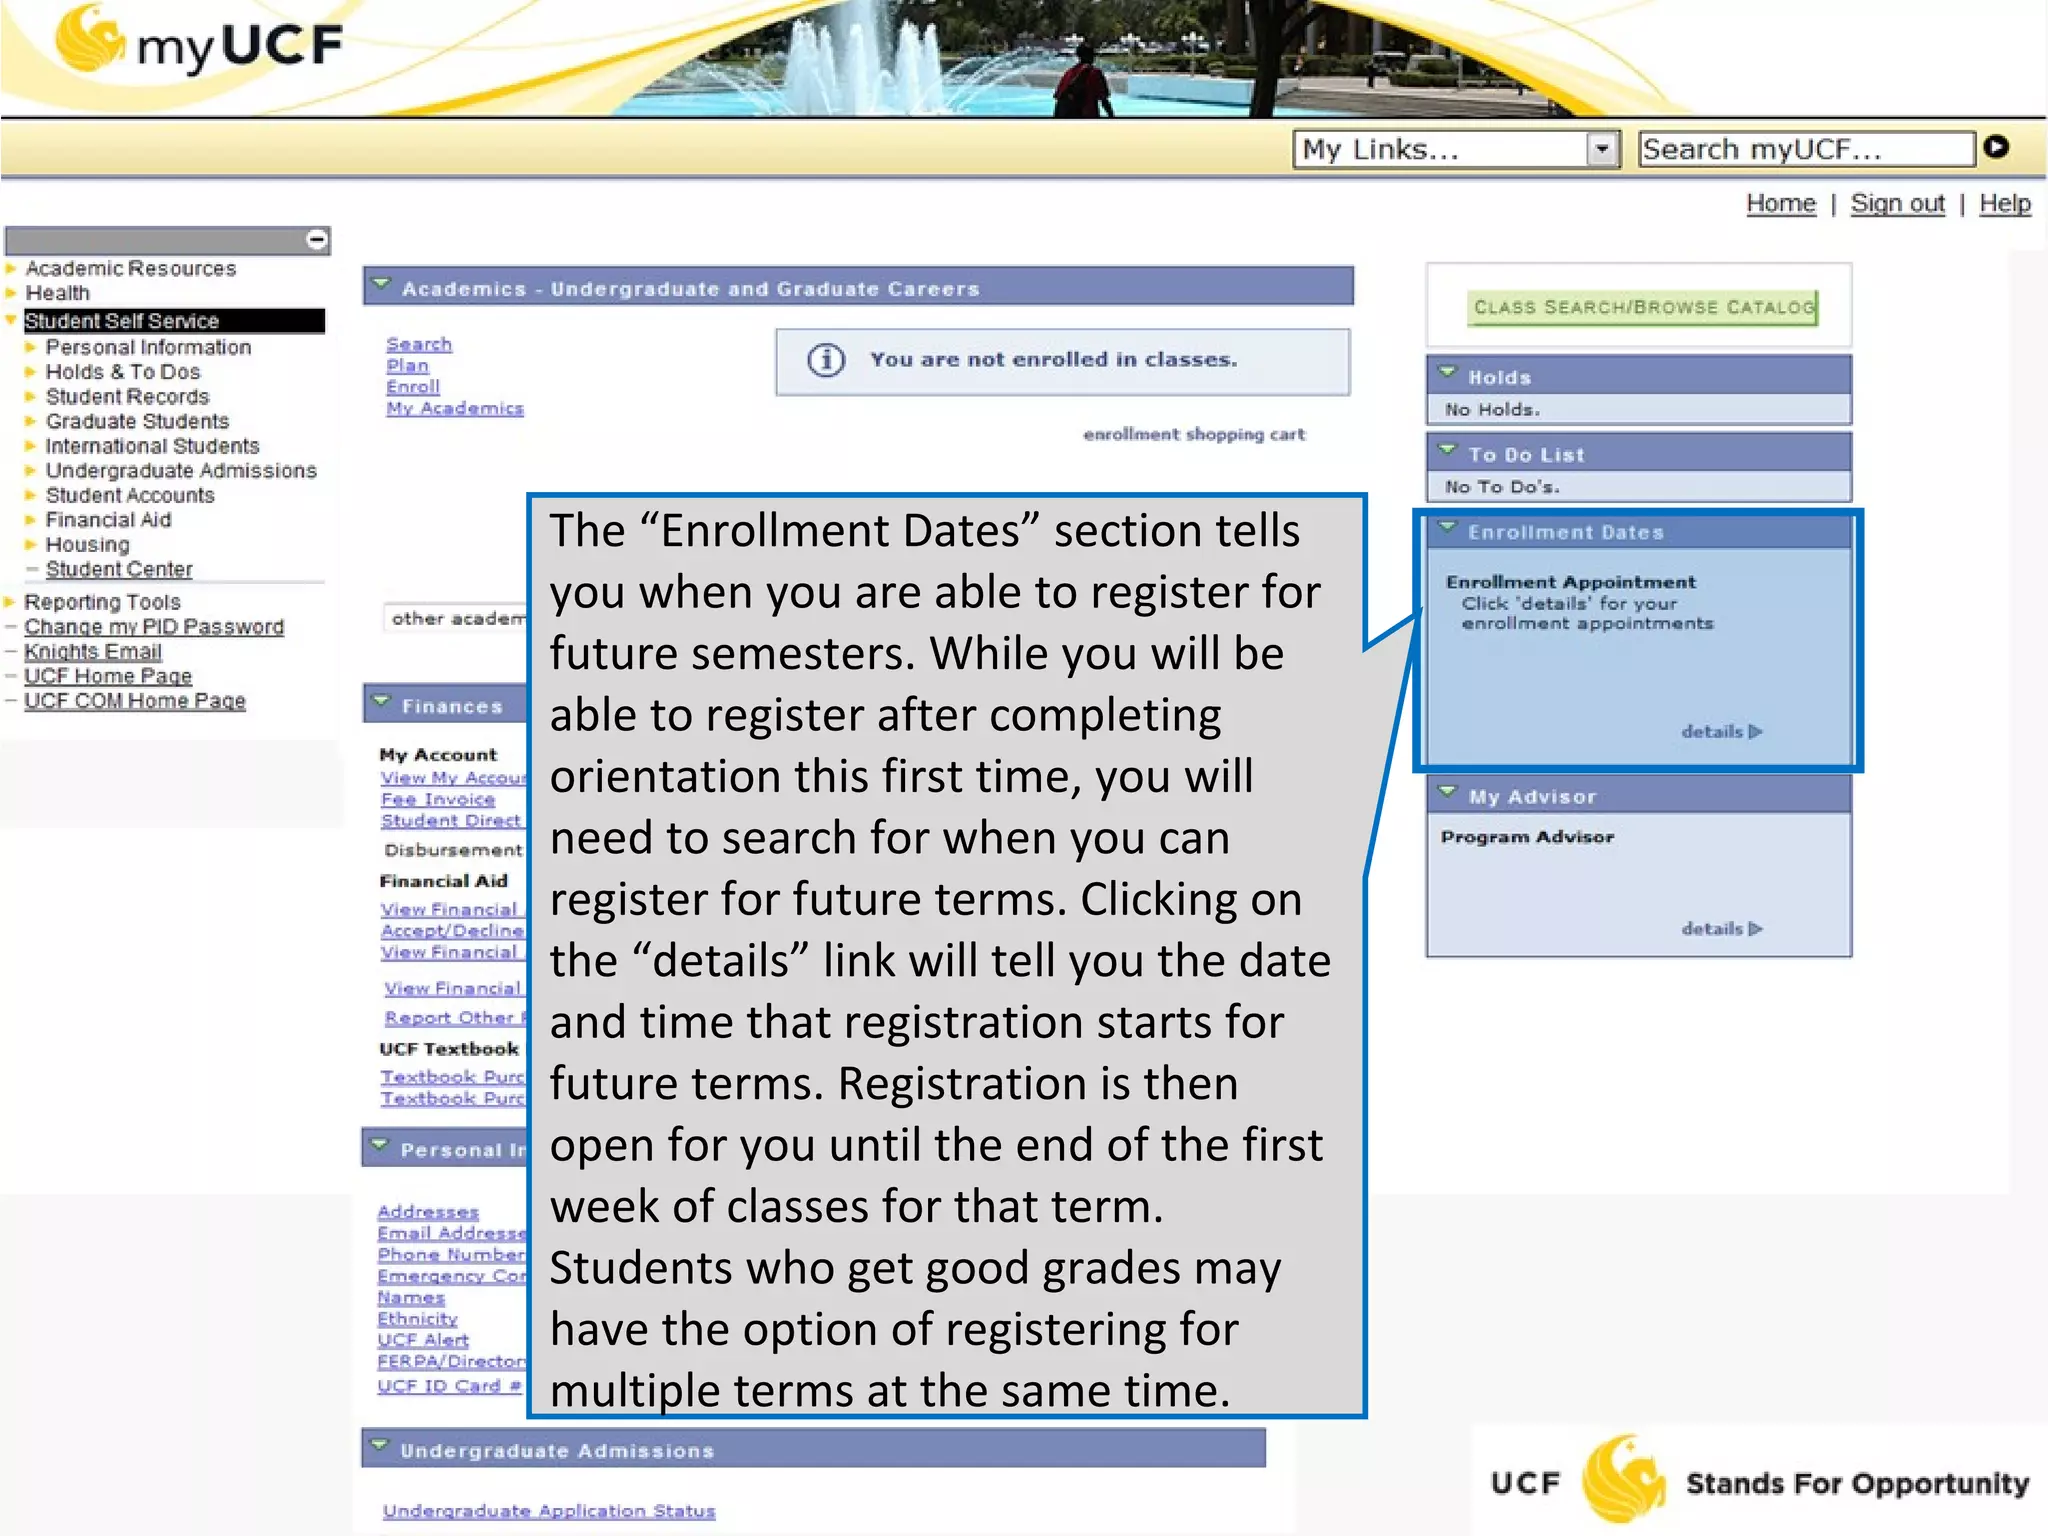Image resolution: width=2048 pixels, height=1536 pixels.
Task: Open UCF COM Home Page link
Action: (134, 701)
